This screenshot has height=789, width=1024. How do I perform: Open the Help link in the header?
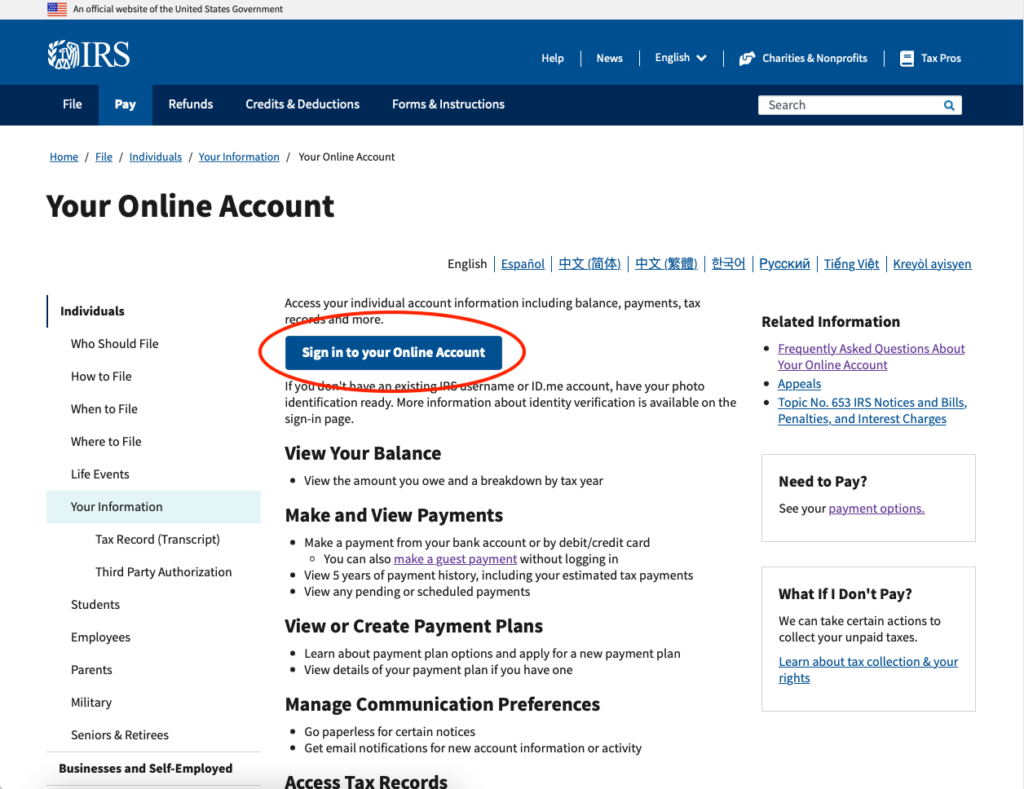(552, 58)
